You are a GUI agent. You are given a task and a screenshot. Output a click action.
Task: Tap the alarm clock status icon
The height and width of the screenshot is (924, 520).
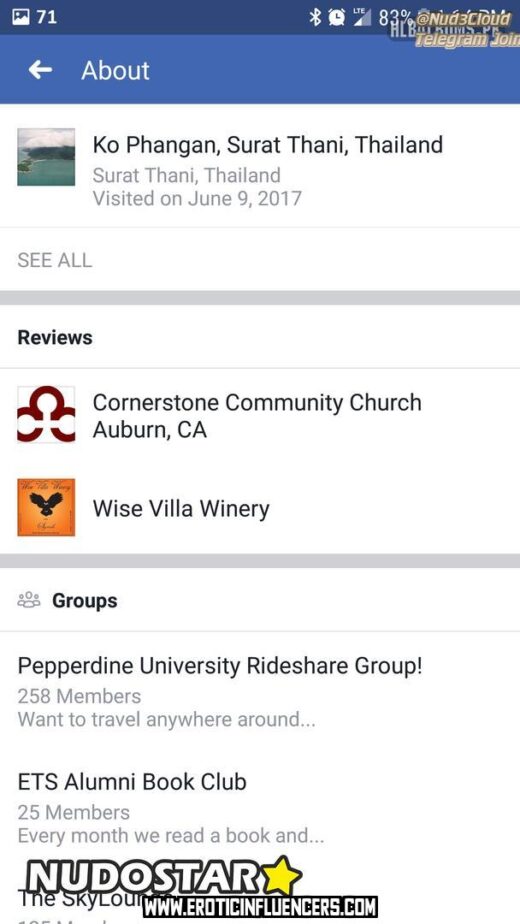336,17
